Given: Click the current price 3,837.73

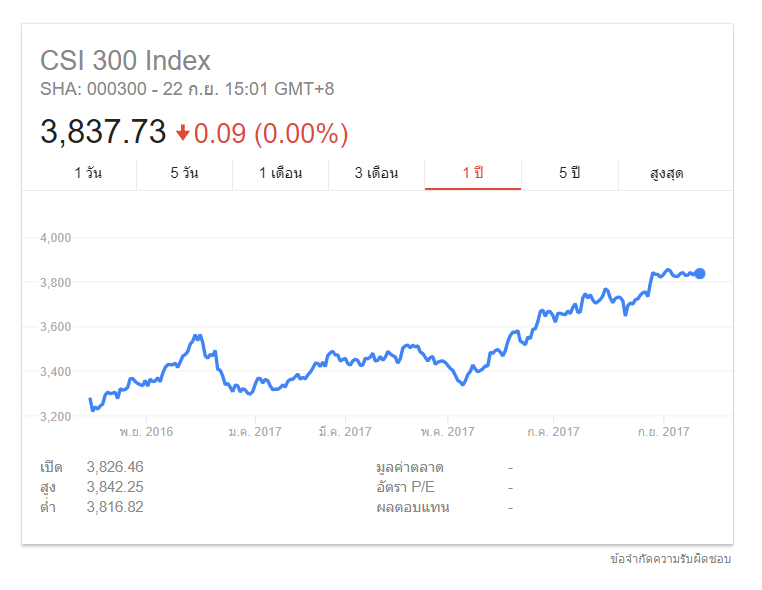Looking at the screenshot, I should click(x=102, y=132).
